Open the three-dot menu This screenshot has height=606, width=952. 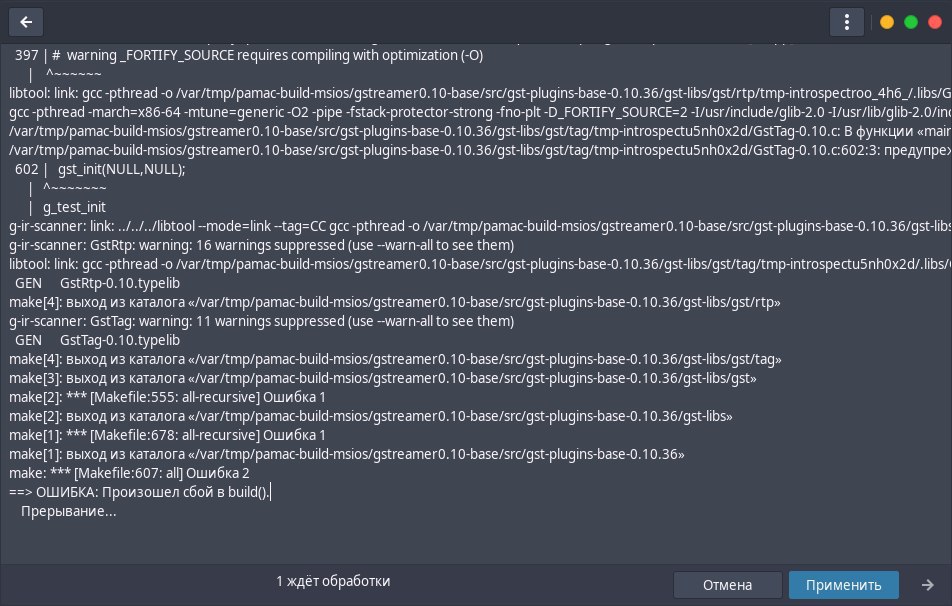tap(846, 22)
